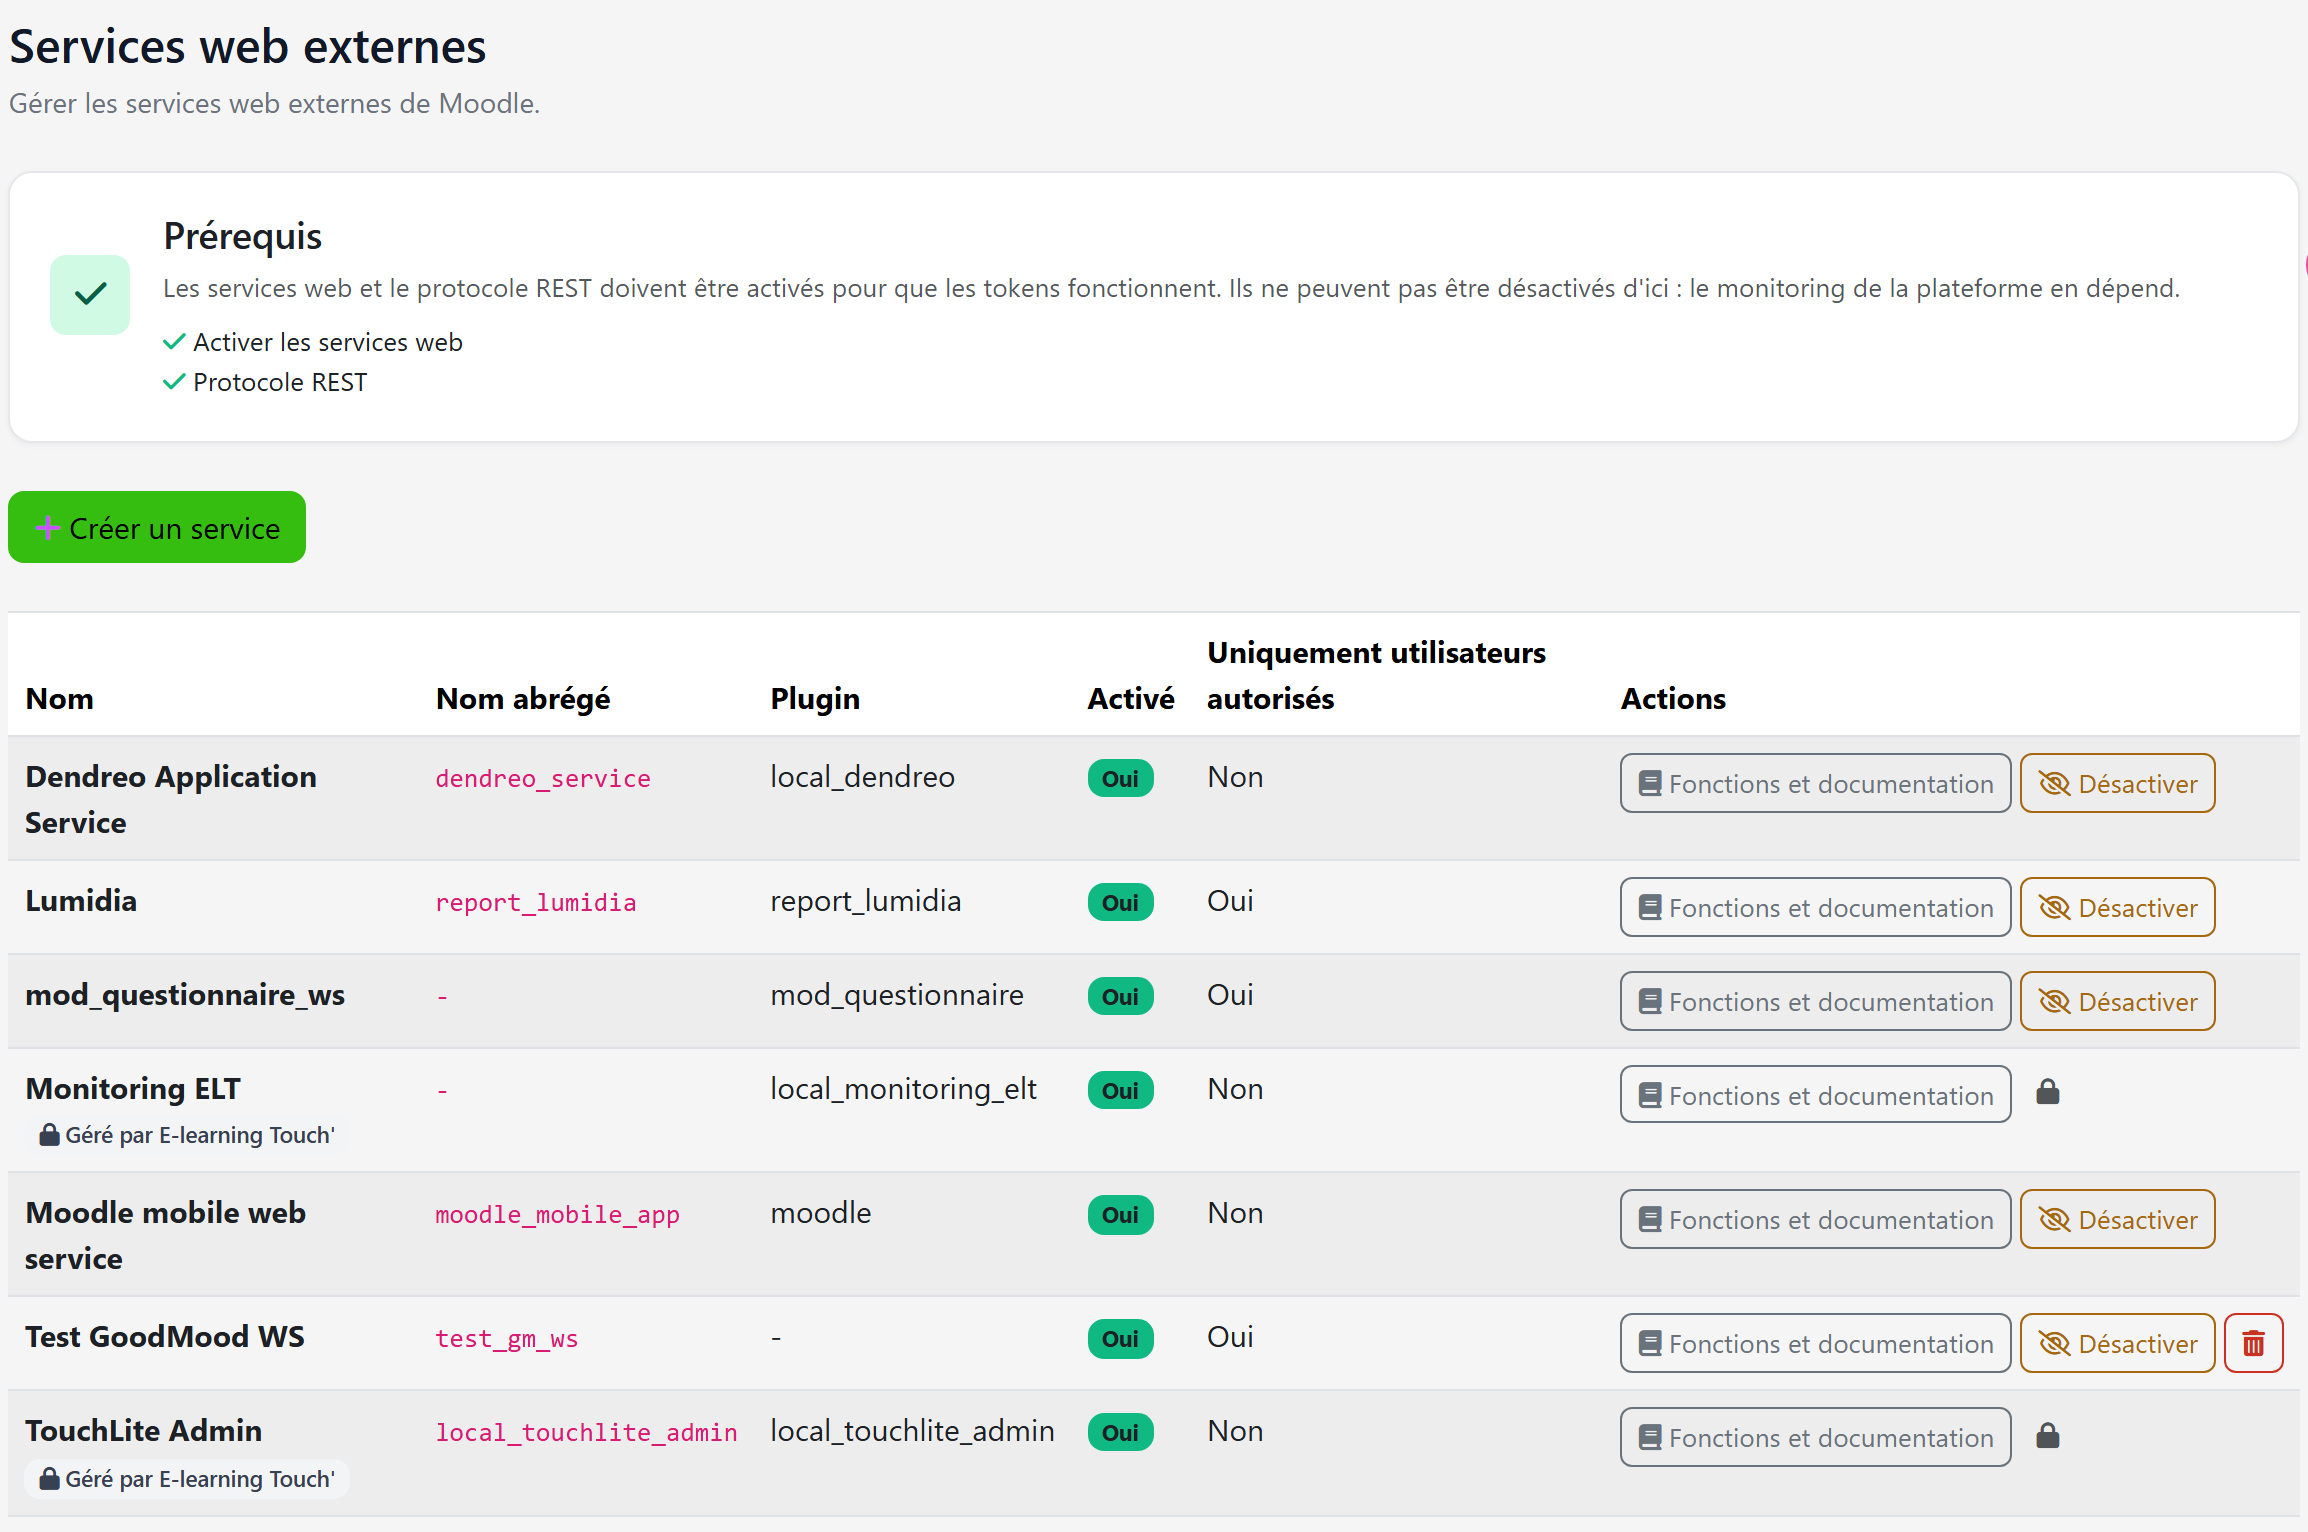Click the Prérequis heading

coord(243,236)
